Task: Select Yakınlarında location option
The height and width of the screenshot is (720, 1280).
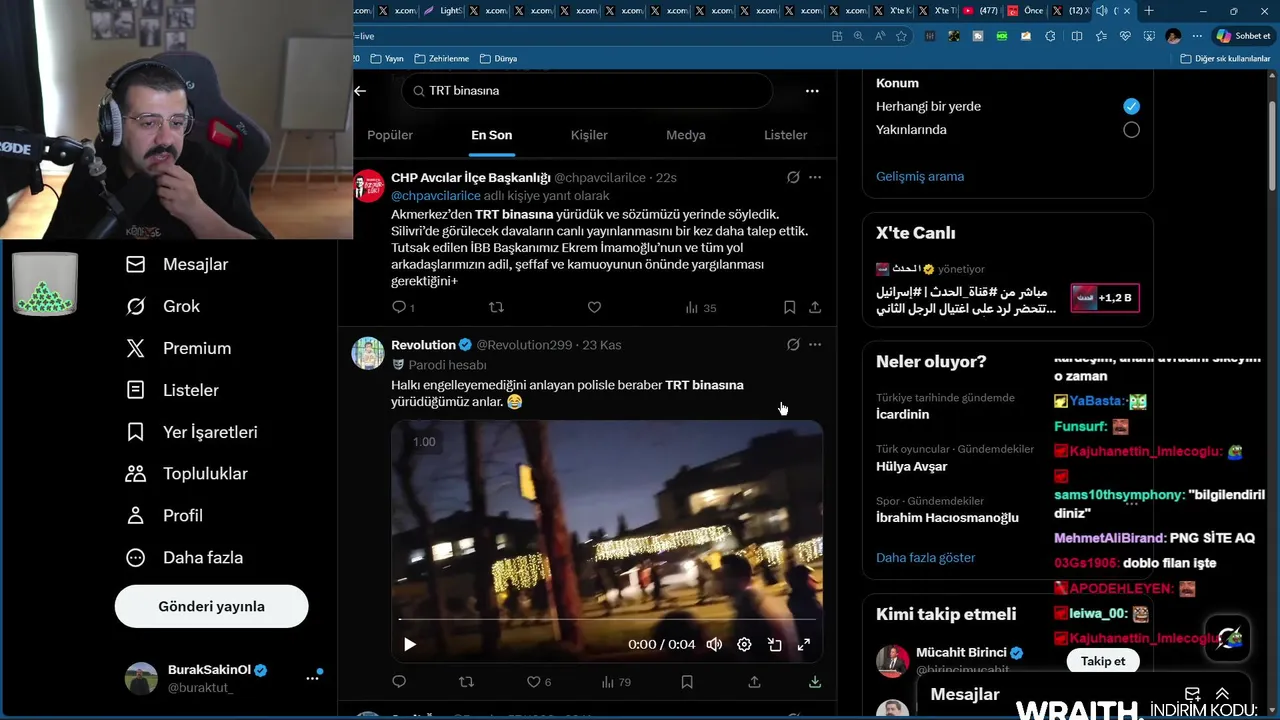Action: (x=1131, y=129)
